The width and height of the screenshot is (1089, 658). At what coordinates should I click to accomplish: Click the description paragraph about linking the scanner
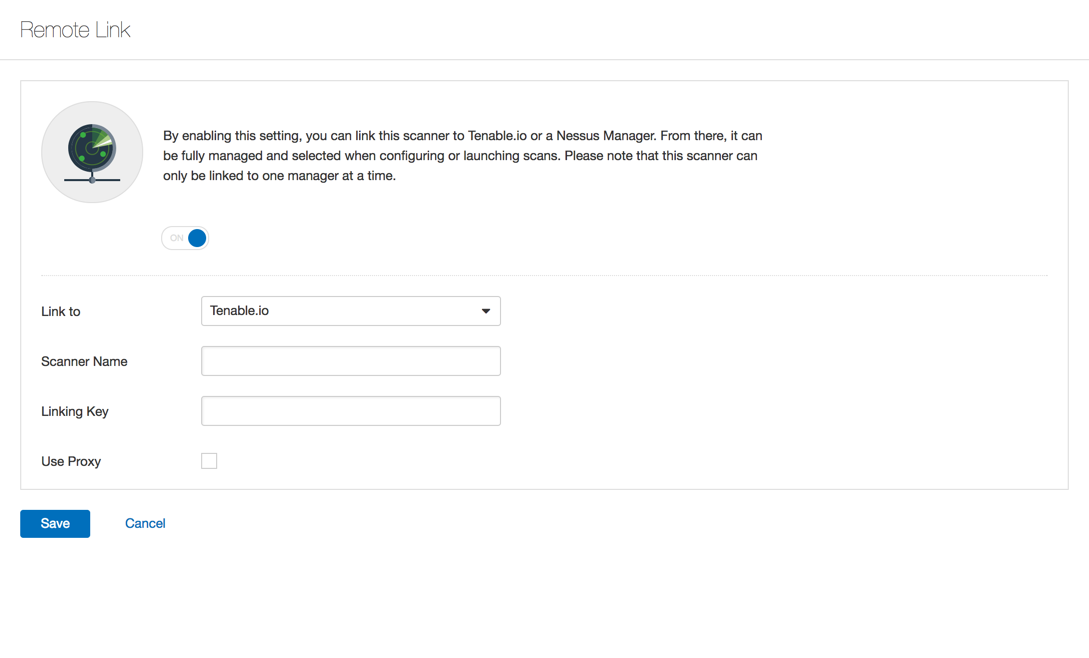pyautogui.click(x=462, y=156)
